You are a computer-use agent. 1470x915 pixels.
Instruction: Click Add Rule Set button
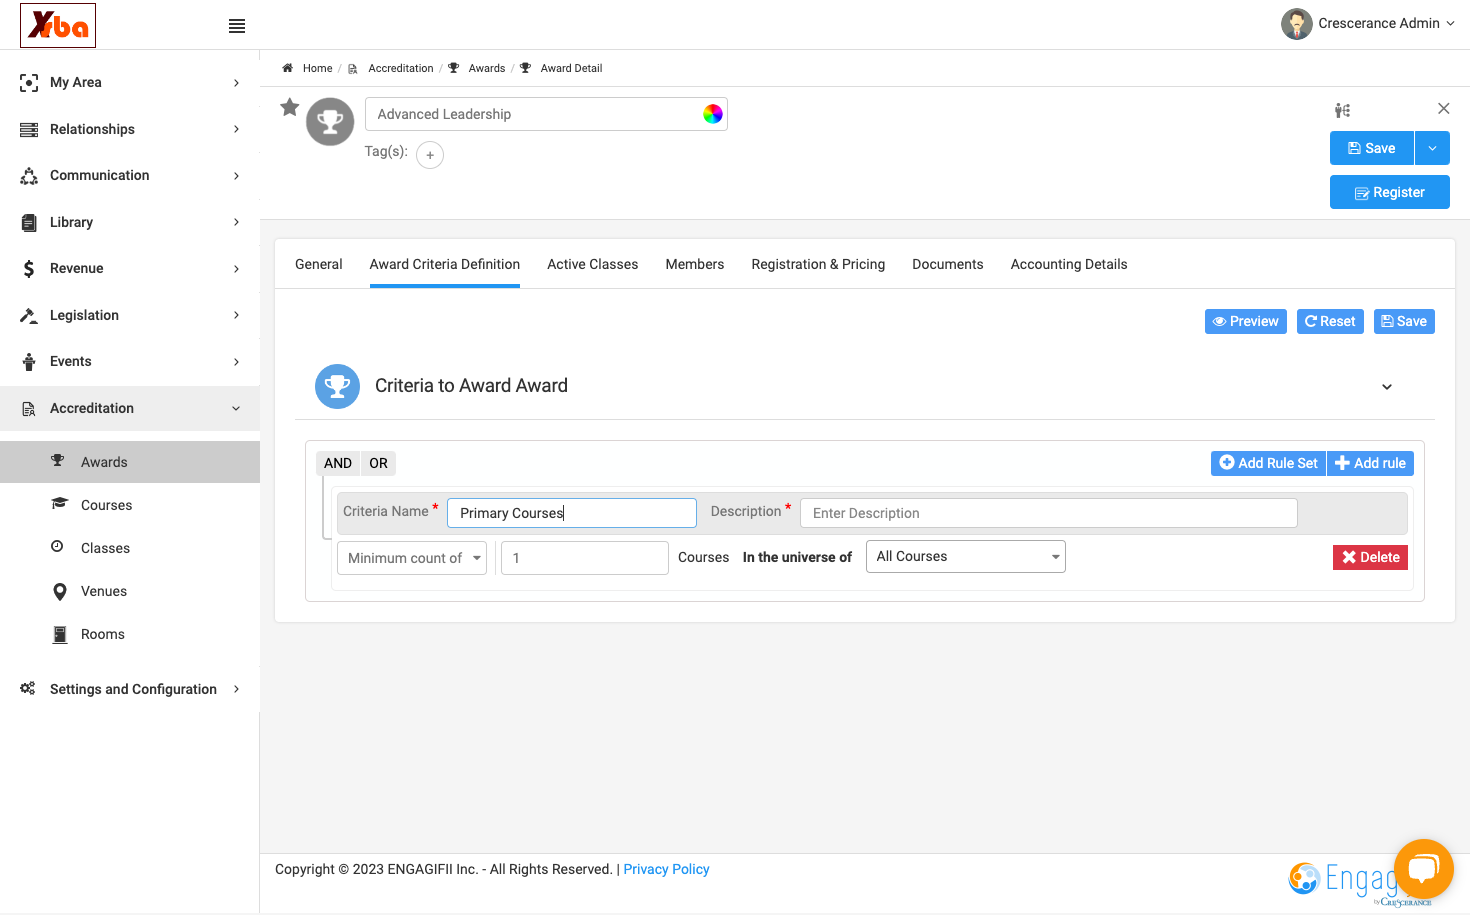pyautogui.click(x=1268, y=463)
